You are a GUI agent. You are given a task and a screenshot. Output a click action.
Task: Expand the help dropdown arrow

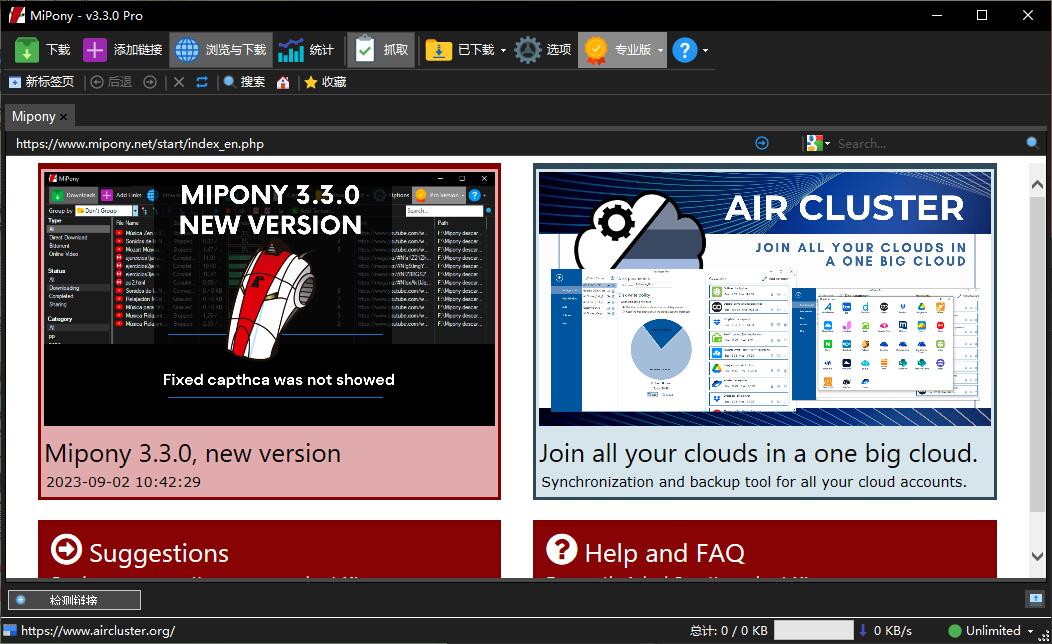coord(705,50)
